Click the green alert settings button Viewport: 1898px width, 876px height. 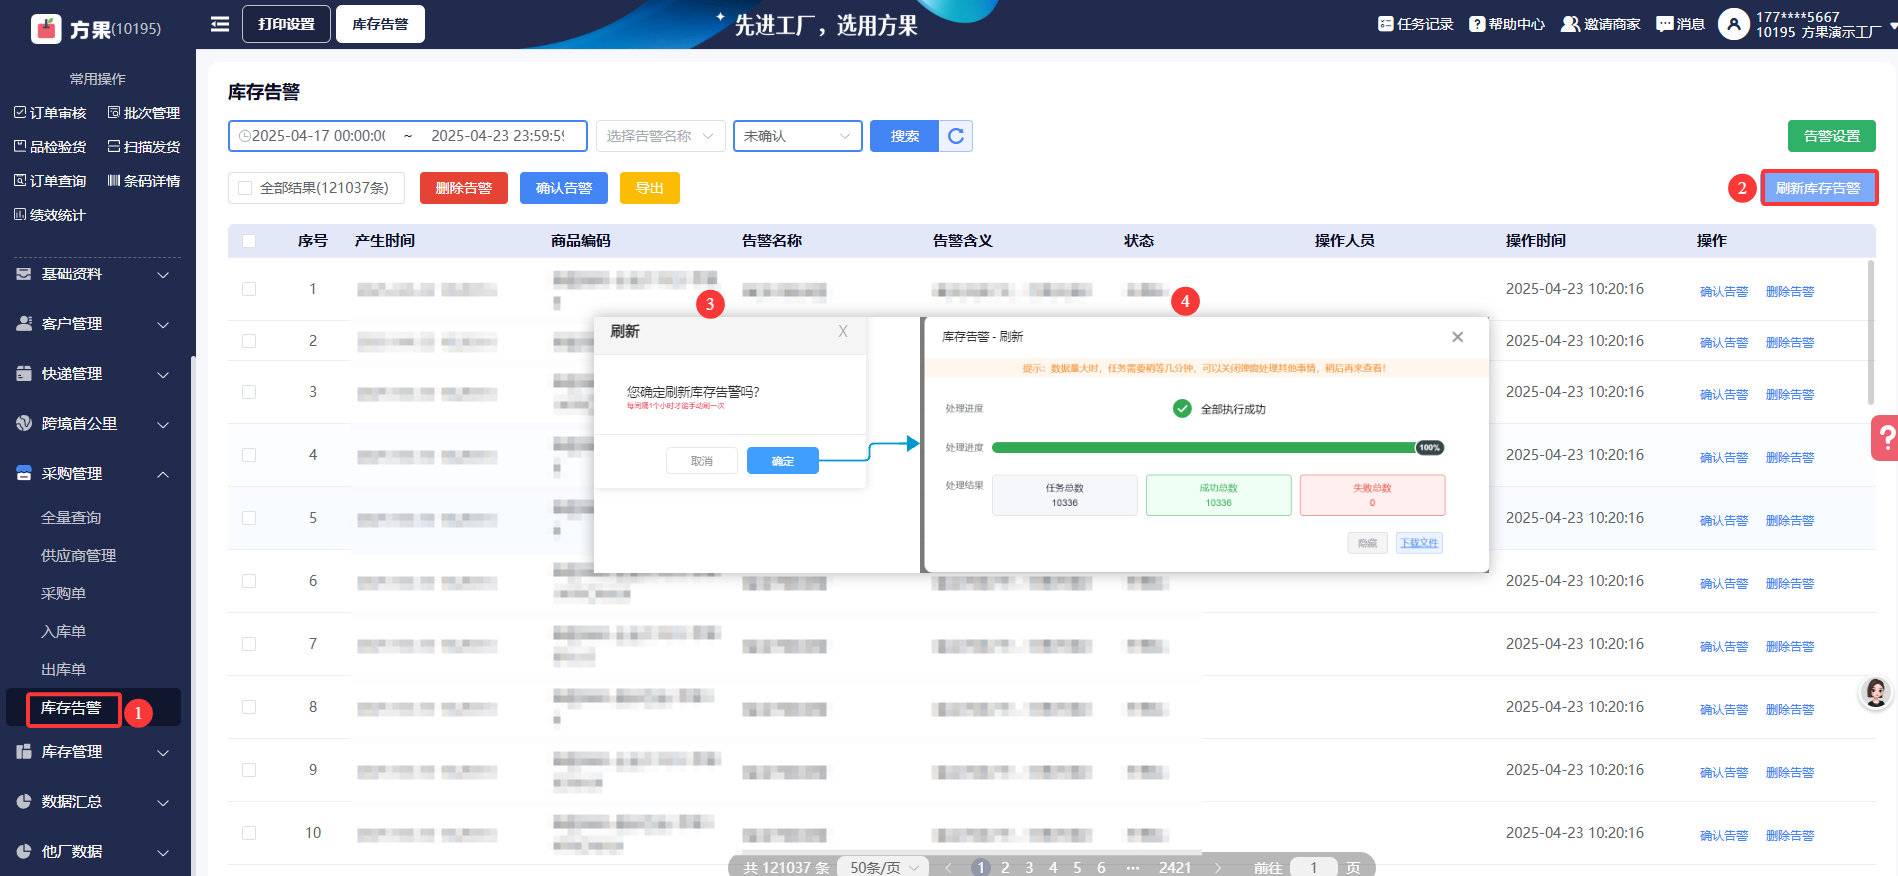click(x=1831, y=136)
